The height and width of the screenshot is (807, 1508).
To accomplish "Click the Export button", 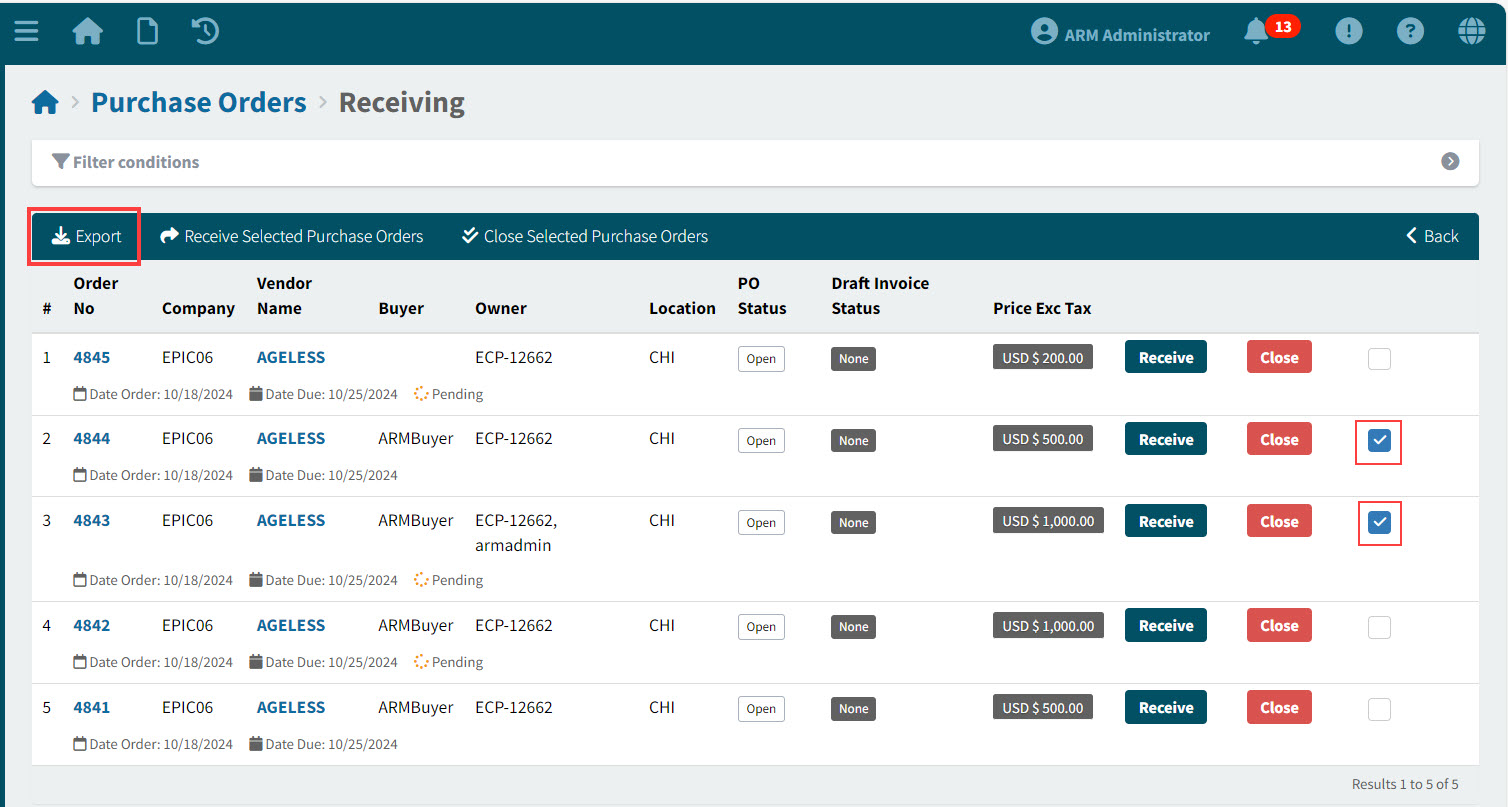I will click(x=86, y=237).
